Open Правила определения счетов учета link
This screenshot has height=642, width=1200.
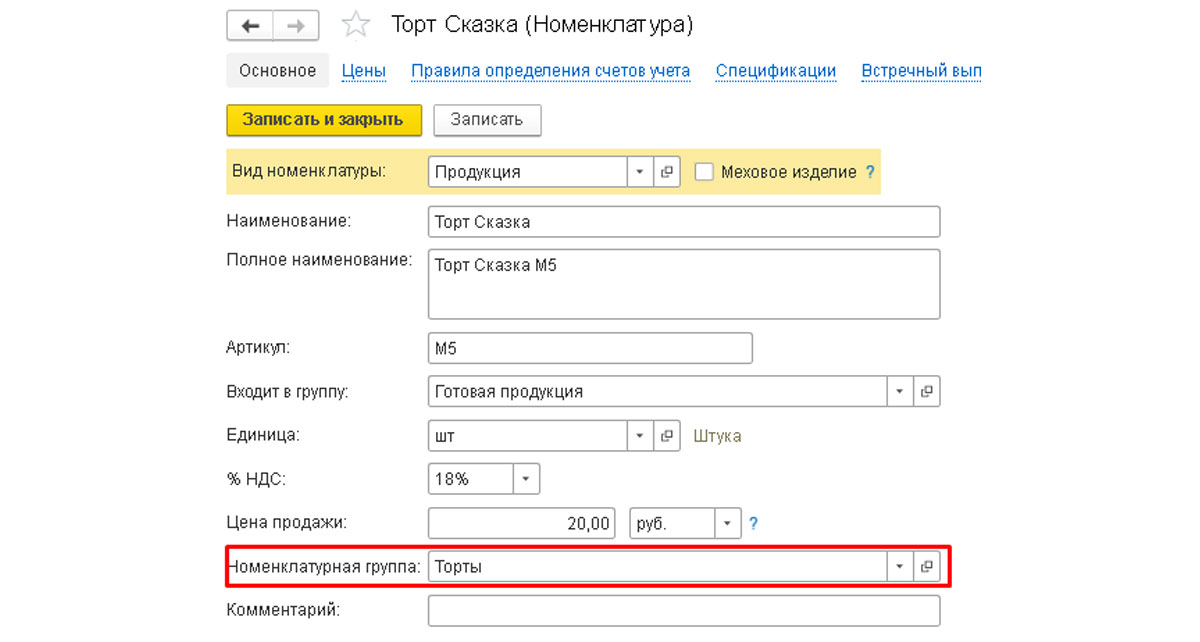550,71
